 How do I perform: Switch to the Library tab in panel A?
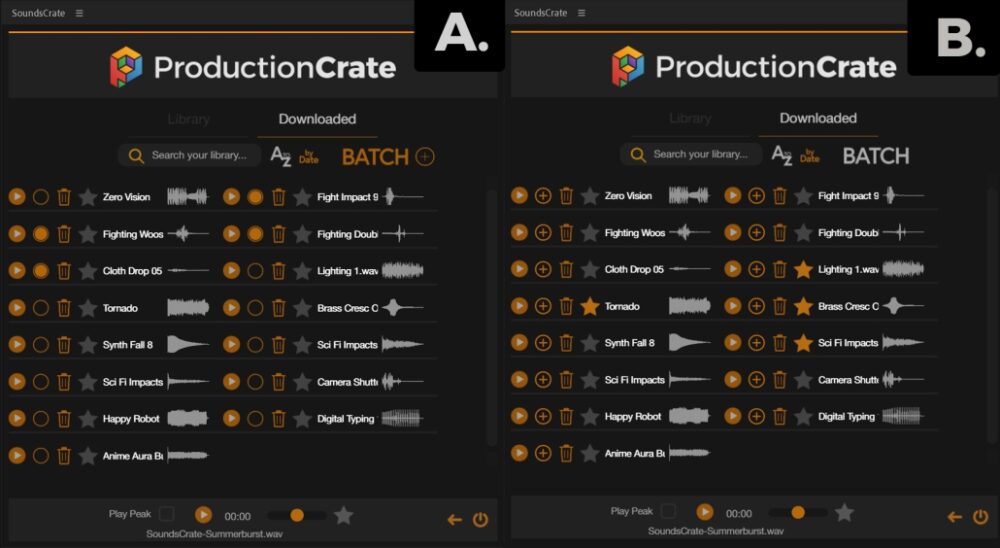188,119
